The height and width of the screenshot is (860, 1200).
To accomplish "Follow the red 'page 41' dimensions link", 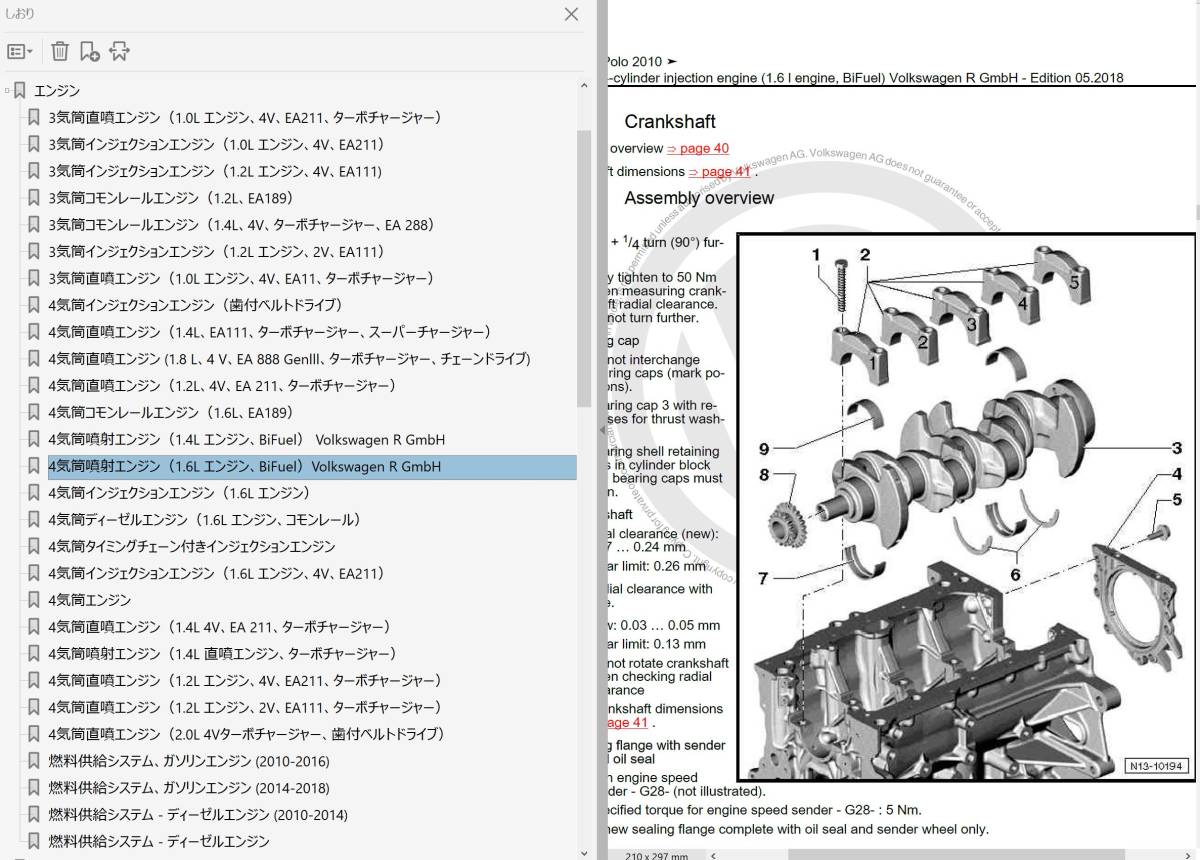I will pyautogui.click(x=719, y=172).
